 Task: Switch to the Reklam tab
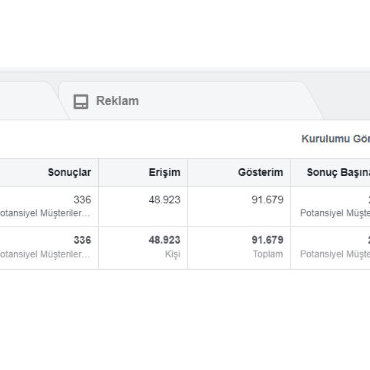(x=190, y=101)
